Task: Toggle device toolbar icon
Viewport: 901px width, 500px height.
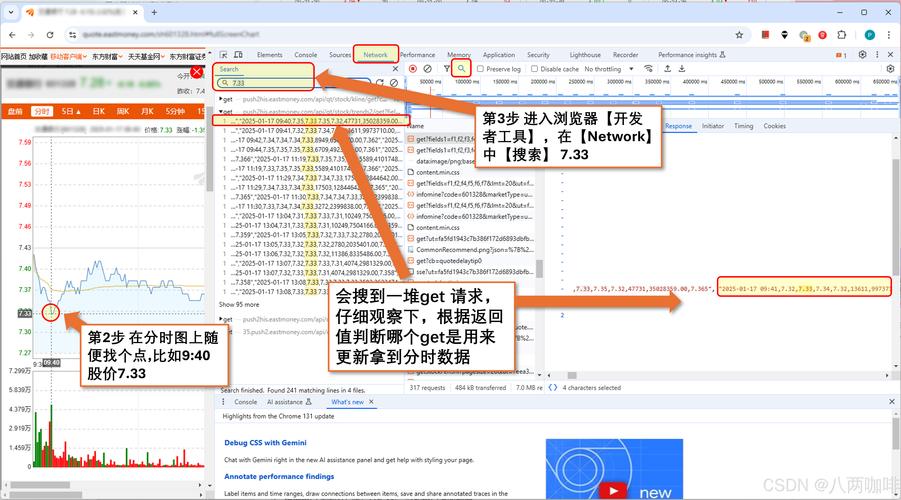Action: coord(238,55)
